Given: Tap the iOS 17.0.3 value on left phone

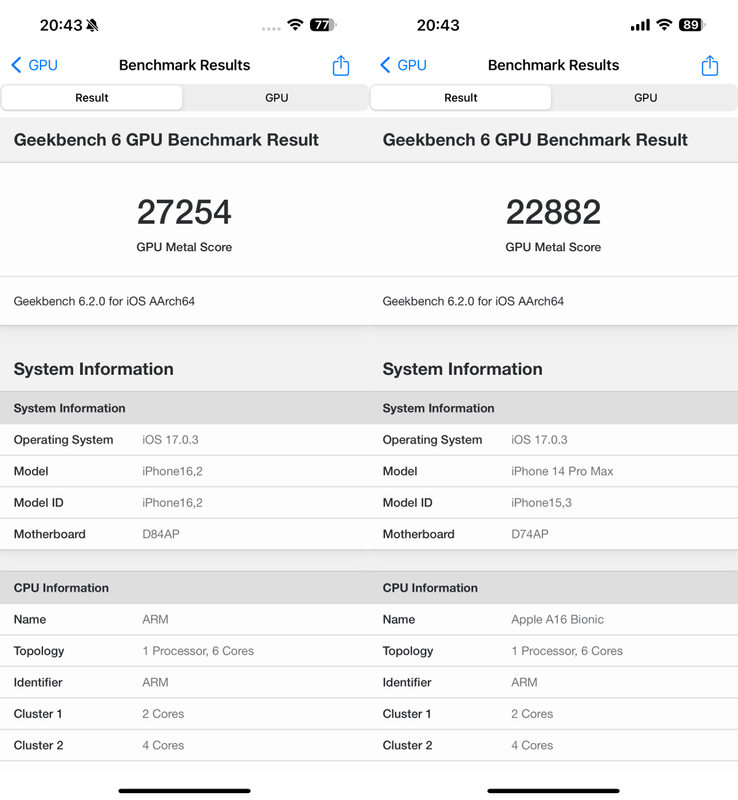Looking at the screenshot, I should point(170,439).
